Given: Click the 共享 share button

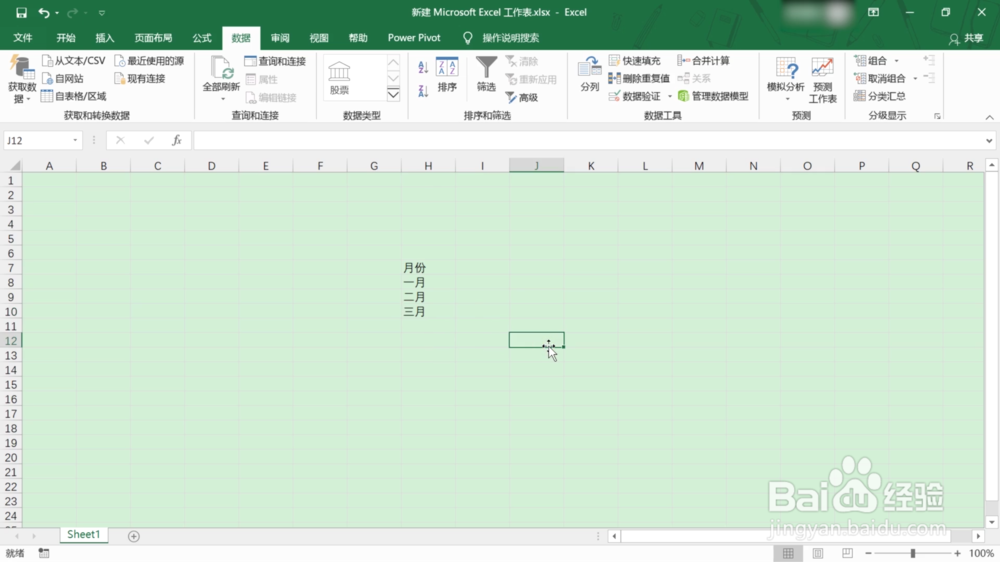Looking at the screenshot, I should pyautogui.click(x=966, y=38).
